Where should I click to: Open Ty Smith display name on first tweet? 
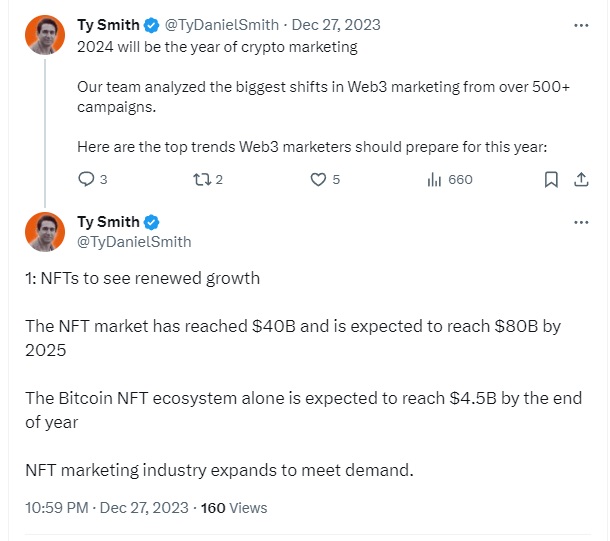click(108, 25)
